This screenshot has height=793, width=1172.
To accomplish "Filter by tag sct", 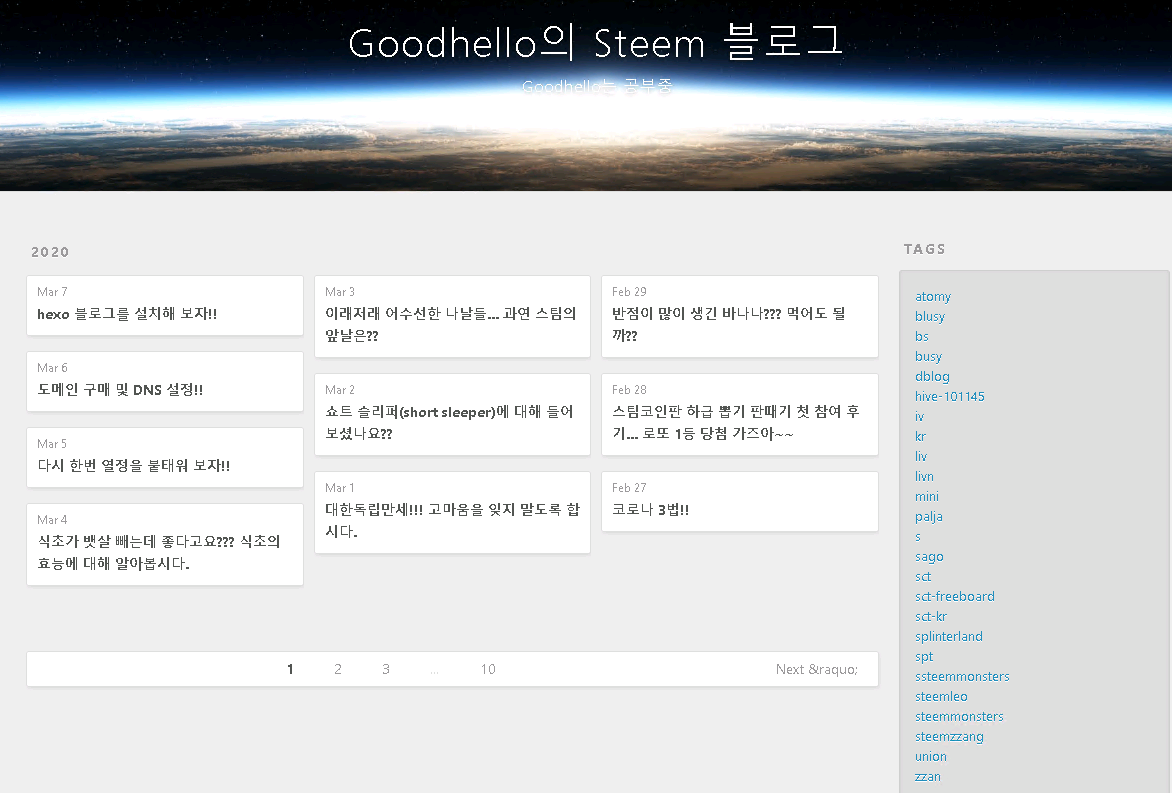I will 923,576.
